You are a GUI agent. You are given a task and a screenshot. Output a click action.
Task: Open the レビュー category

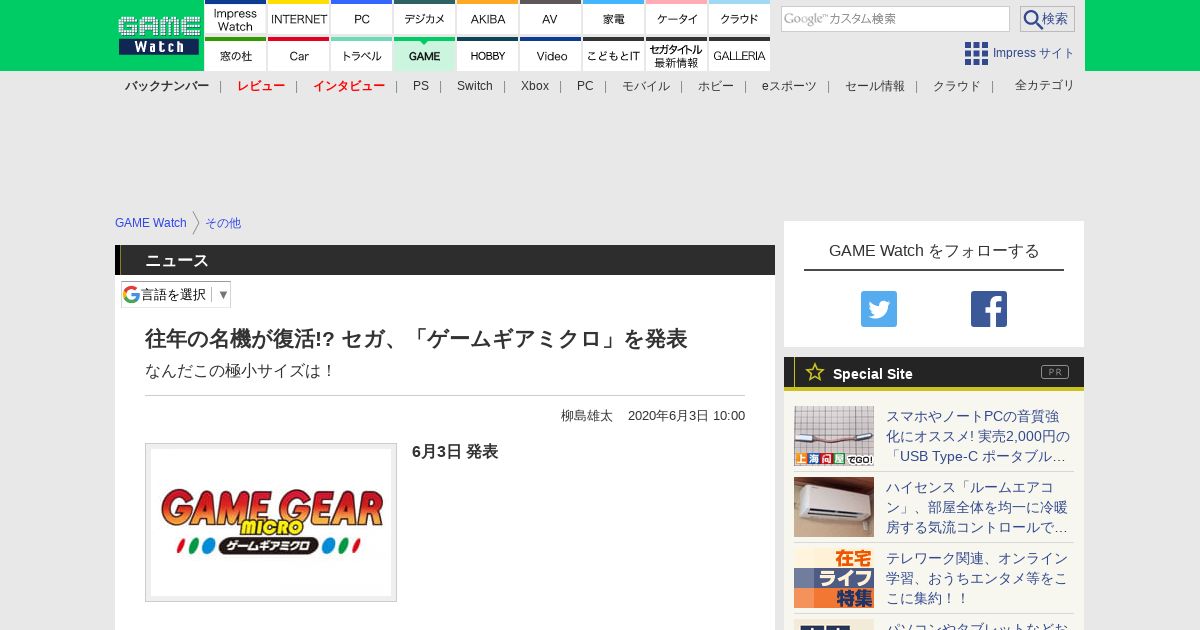pos(261,86)
